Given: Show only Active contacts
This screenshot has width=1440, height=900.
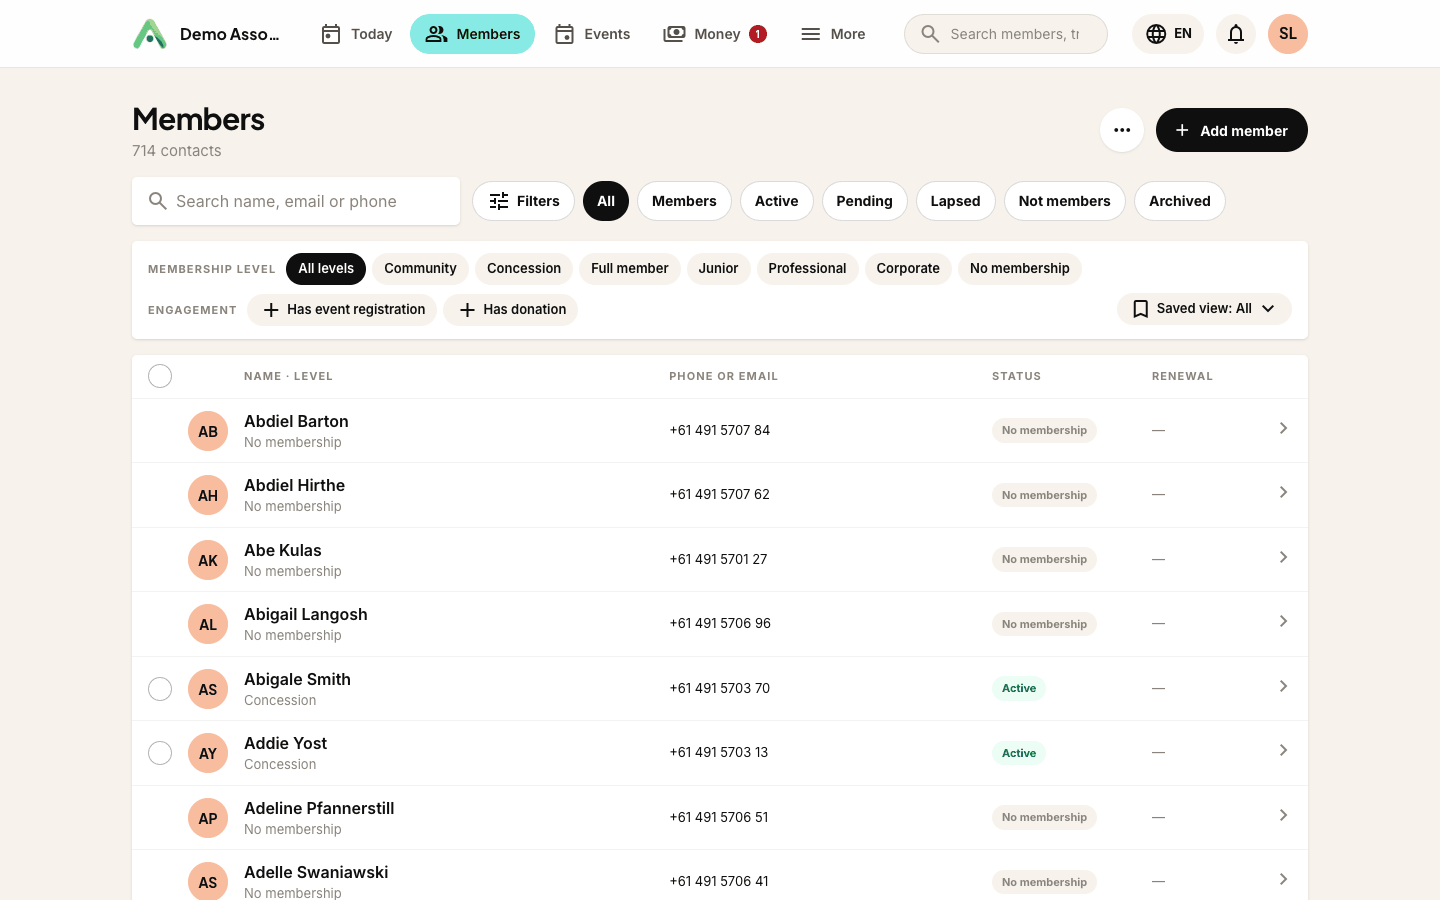Looking at the screenshot, I should [x=777, y=201].
